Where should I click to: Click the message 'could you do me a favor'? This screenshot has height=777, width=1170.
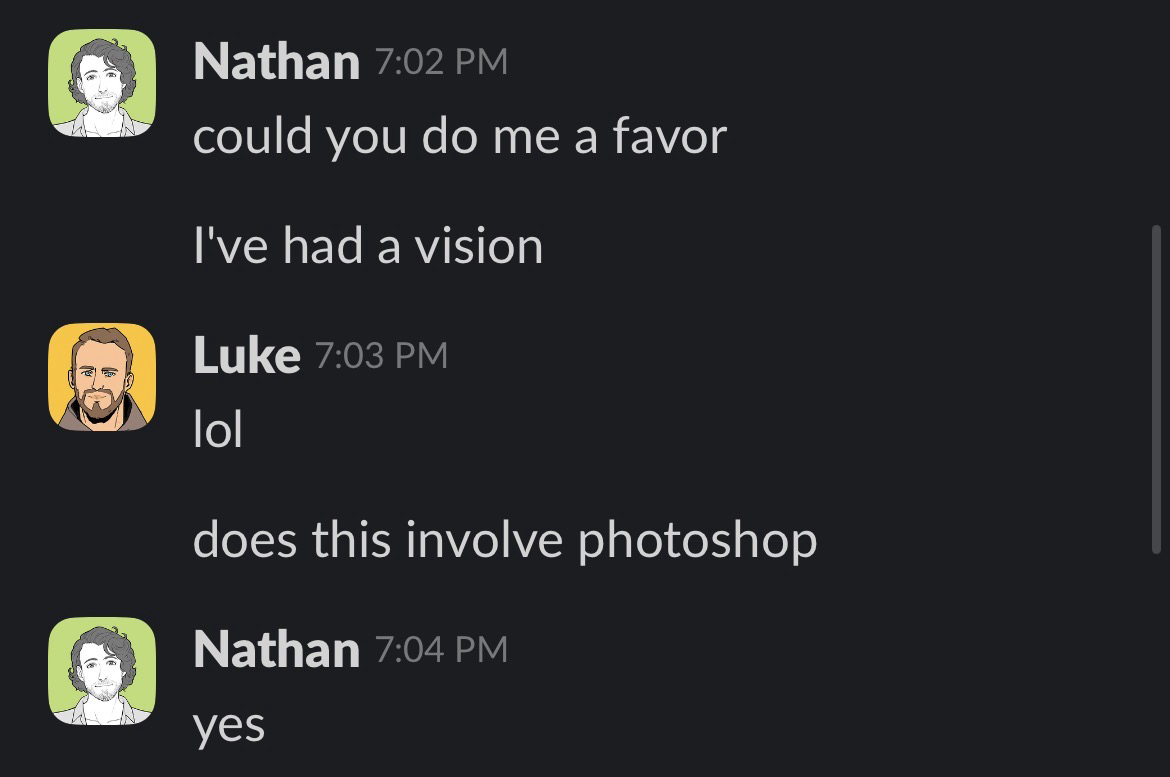(x=459, y=136)
